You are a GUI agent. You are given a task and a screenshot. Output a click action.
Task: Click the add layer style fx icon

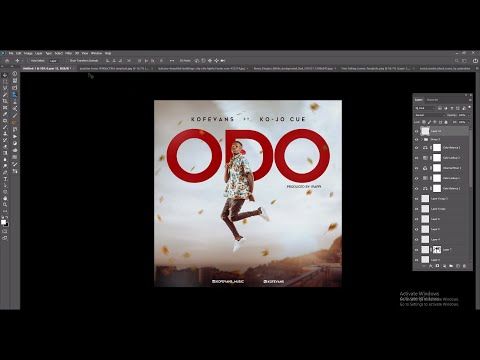(431, 266)
